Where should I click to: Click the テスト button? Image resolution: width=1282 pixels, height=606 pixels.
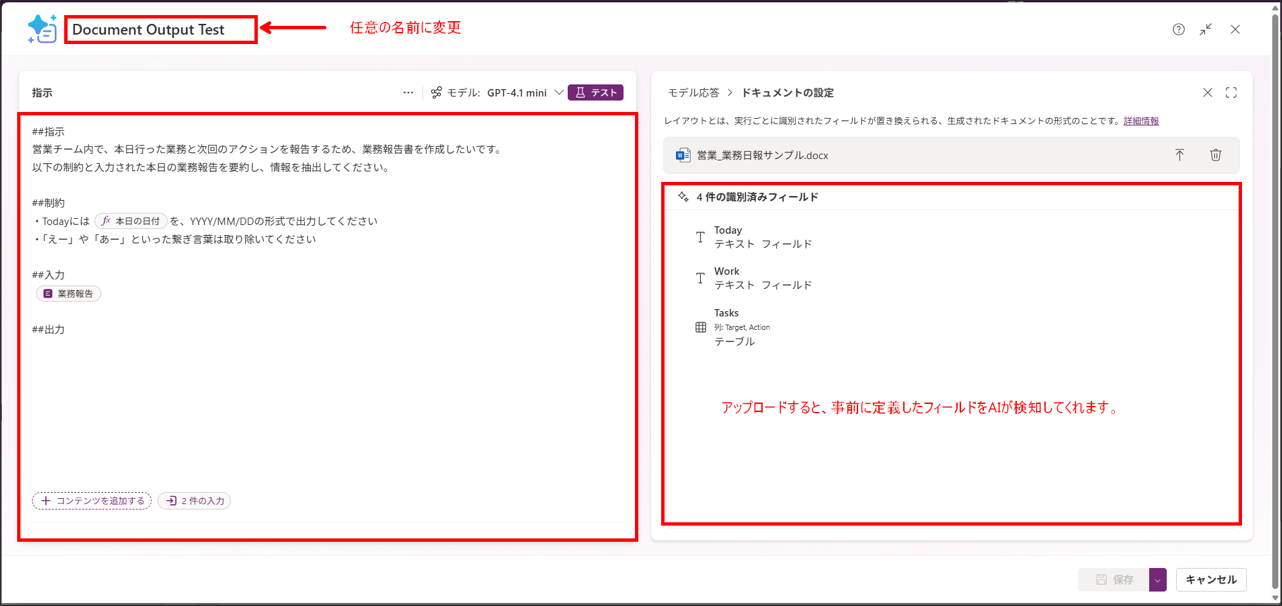(x=596, y=93)
